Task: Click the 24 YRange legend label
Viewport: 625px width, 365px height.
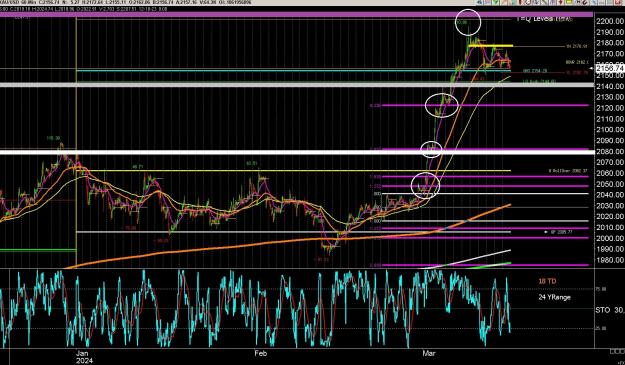Action: (x=554, y=297)
